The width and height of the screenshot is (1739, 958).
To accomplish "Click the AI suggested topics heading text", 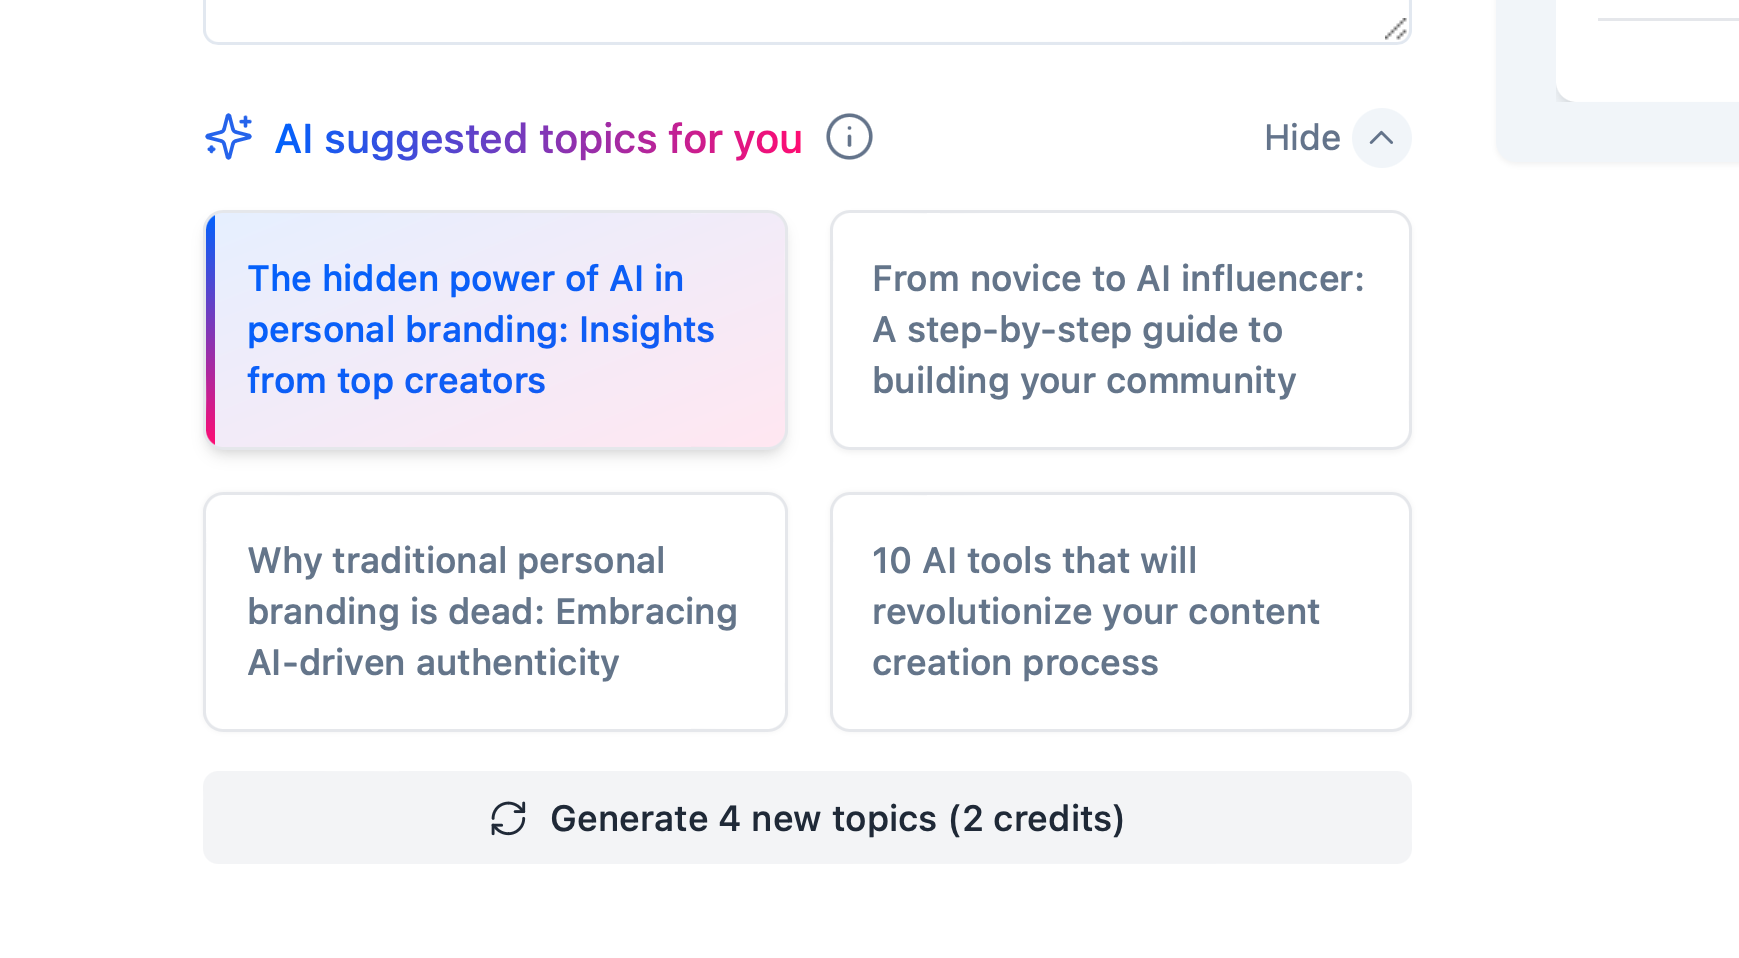I will pos(400,139).
